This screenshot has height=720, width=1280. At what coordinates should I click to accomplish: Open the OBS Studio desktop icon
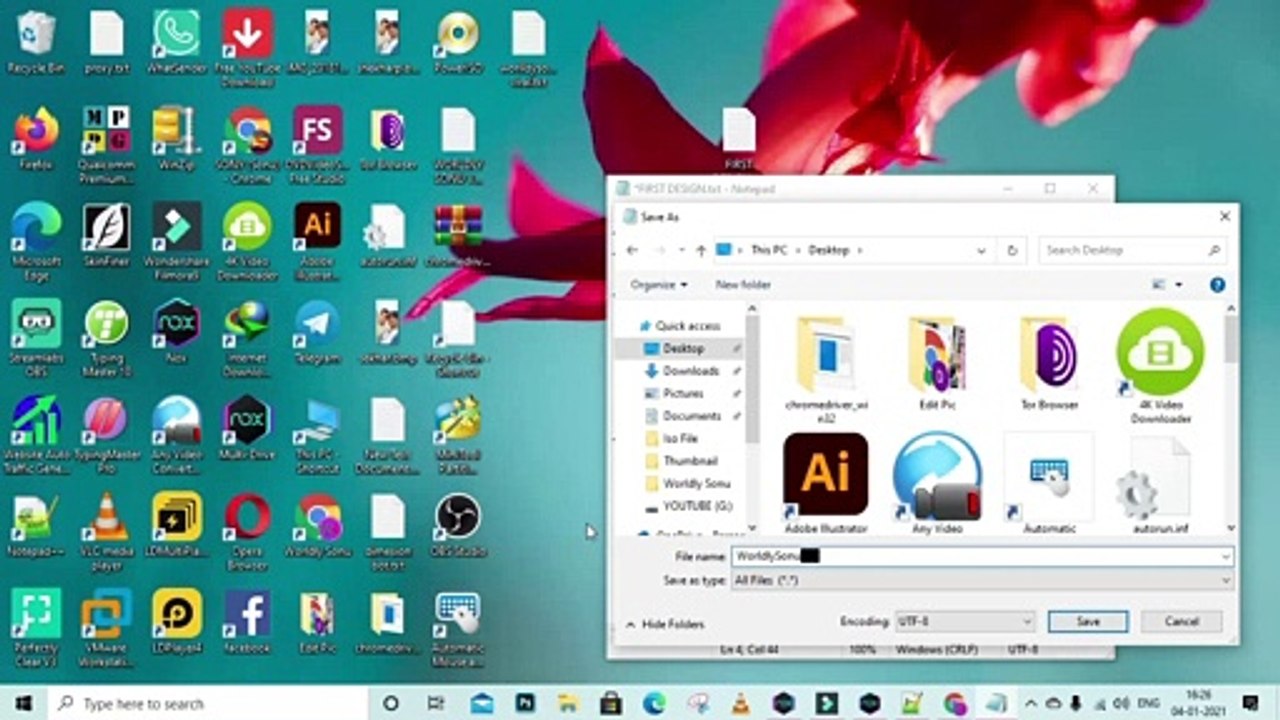pos(457,525)
